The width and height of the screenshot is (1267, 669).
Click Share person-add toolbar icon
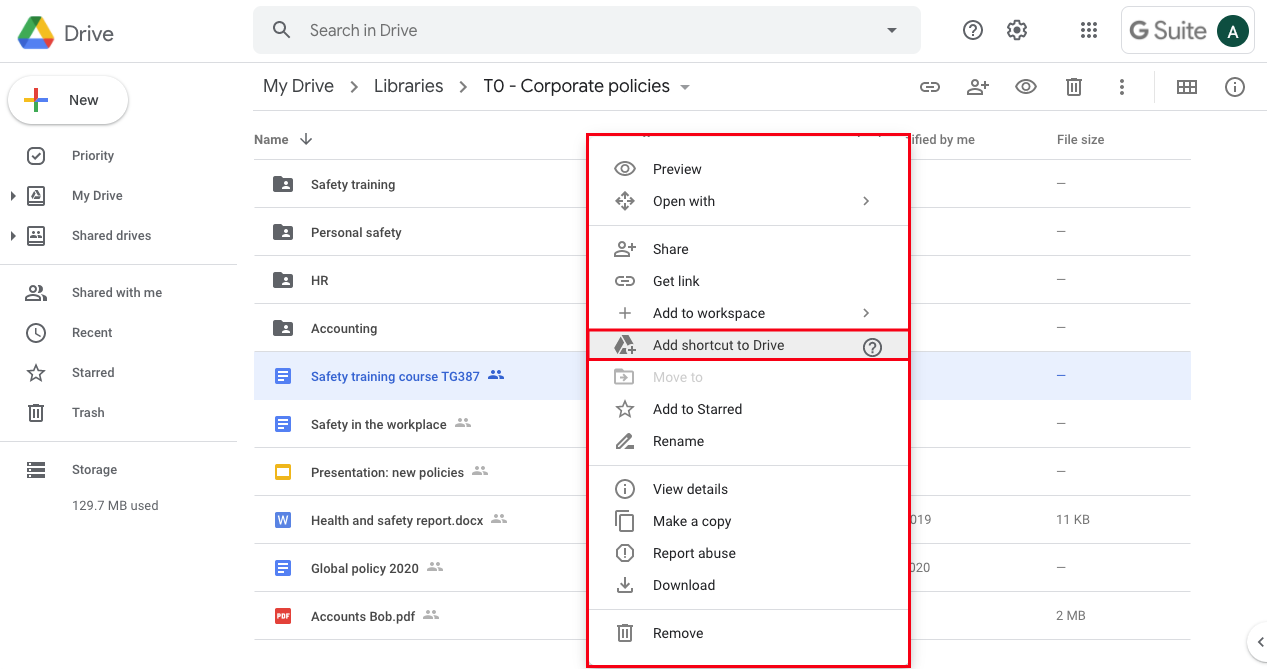tap(978, 87)
